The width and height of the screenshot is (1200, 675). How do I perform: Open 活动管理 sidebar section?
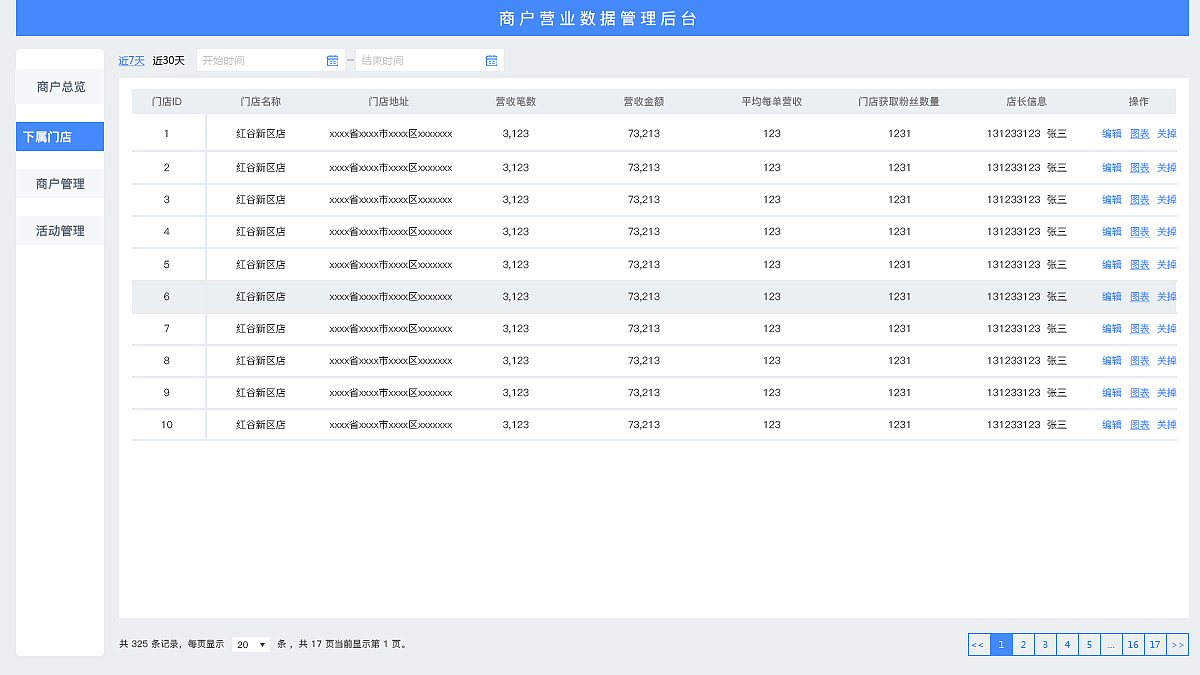pos(60,231)
